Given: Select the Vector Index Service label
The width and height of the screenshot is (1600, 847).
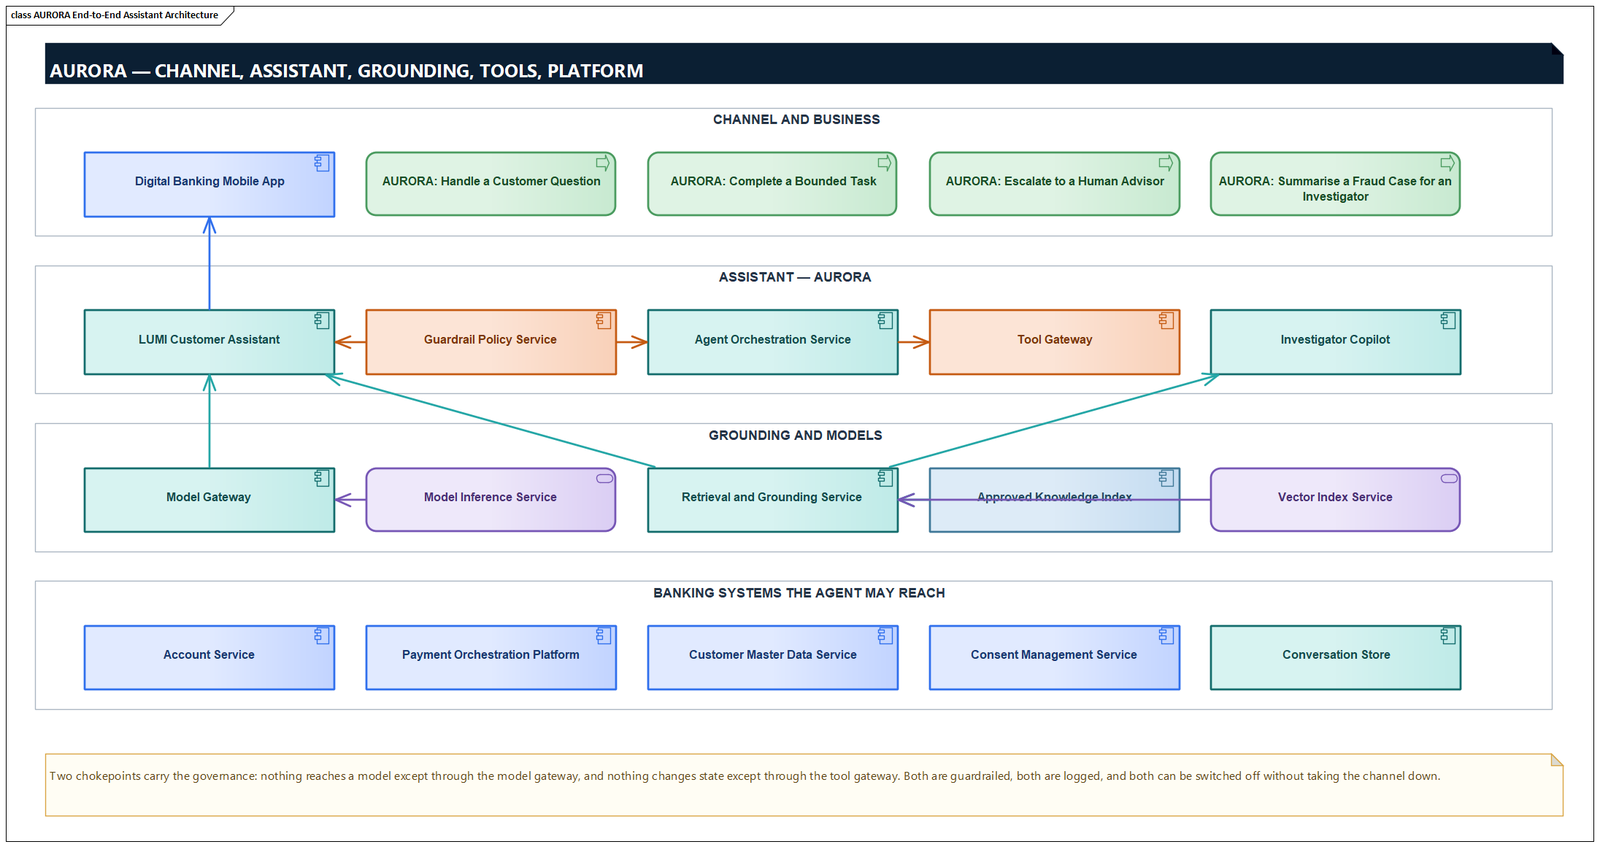Looking at the screenshot, I should coord(1335,497).
